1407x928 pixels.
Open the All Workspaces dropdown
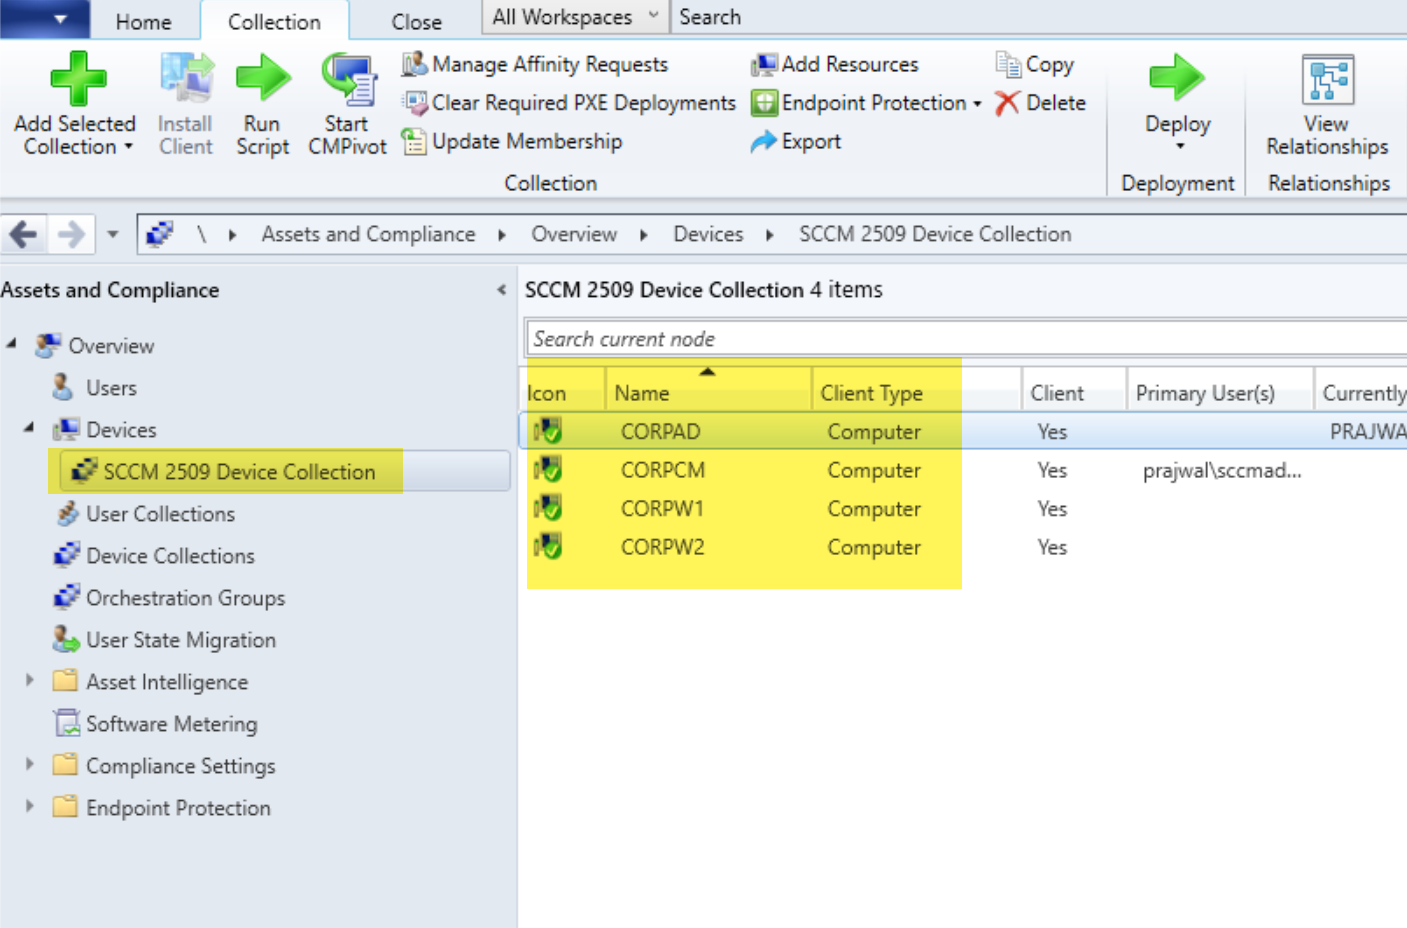pyautogui.click(x=576, y=17)
